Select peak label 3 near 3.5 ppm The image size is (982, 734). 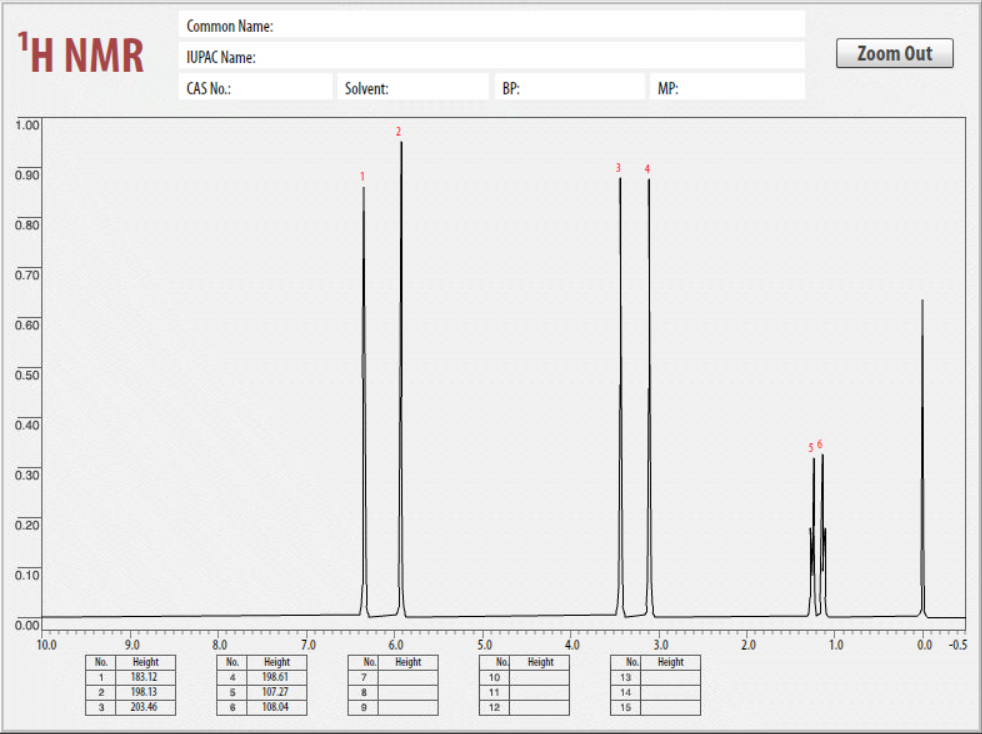click(x=618, y=169)
